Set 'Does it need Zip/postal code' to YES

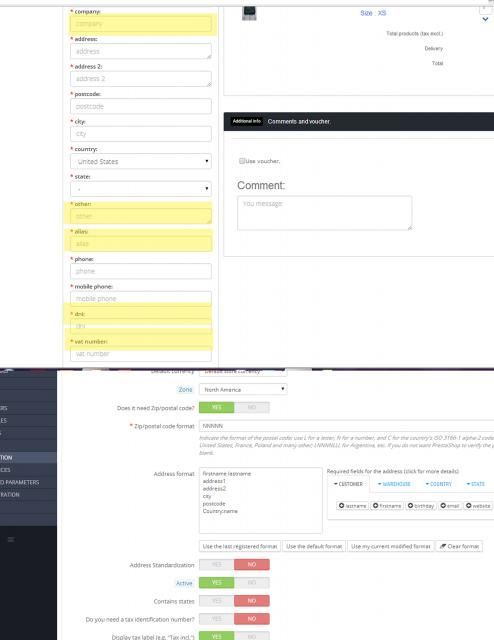tap(217, 407)
